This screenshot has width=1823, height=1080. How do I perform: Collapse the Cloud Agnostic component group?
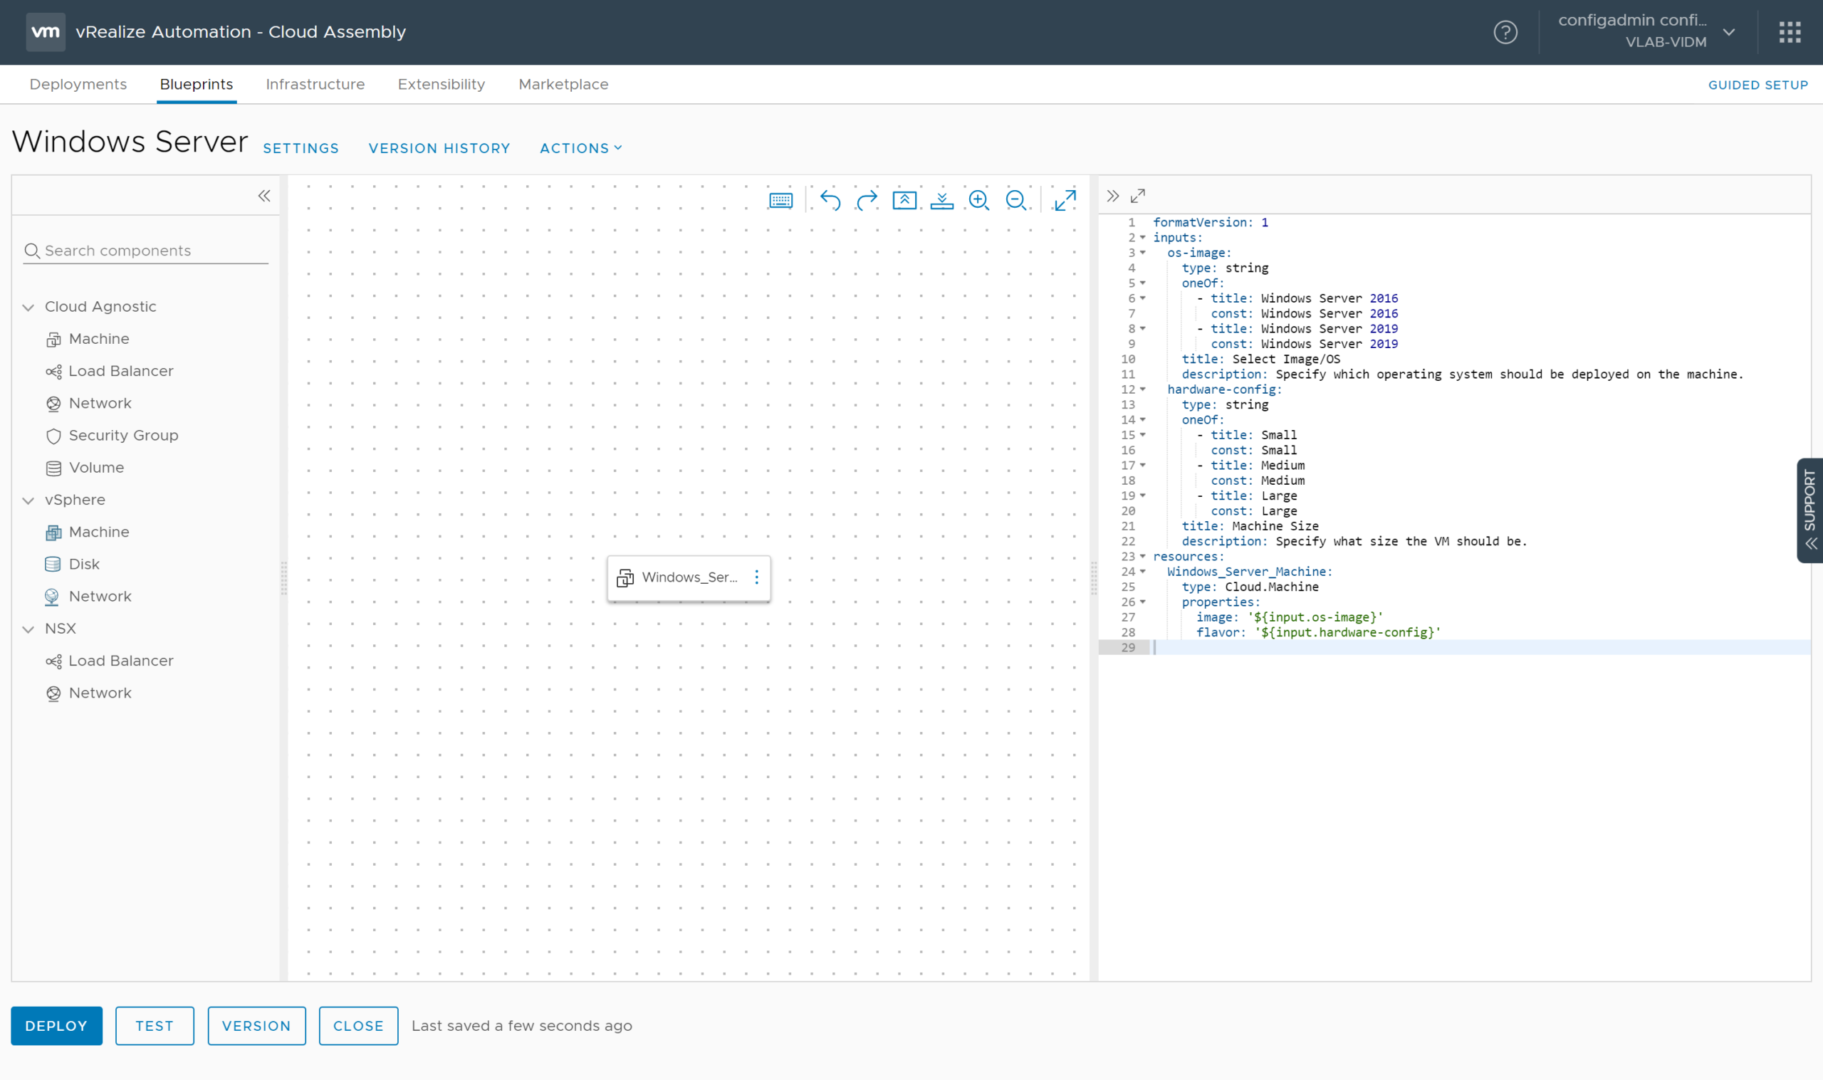point(29,307)
